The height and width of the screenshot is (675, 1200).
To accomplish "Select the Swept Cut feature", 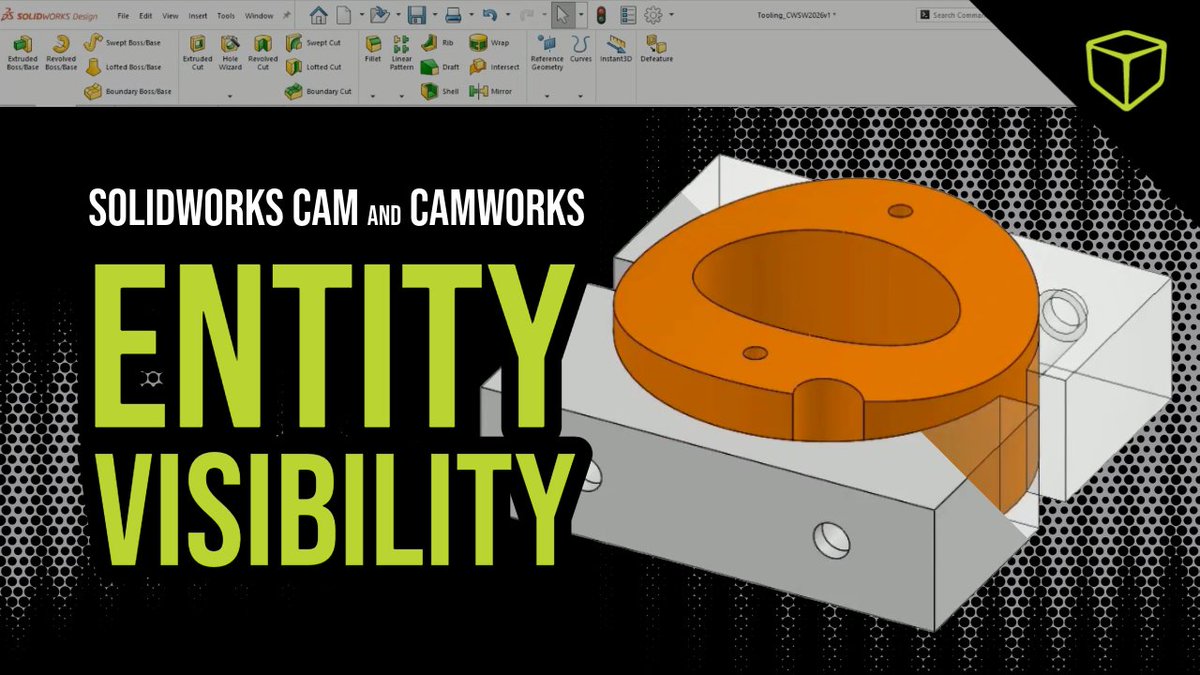I will (x=313, y=43).
